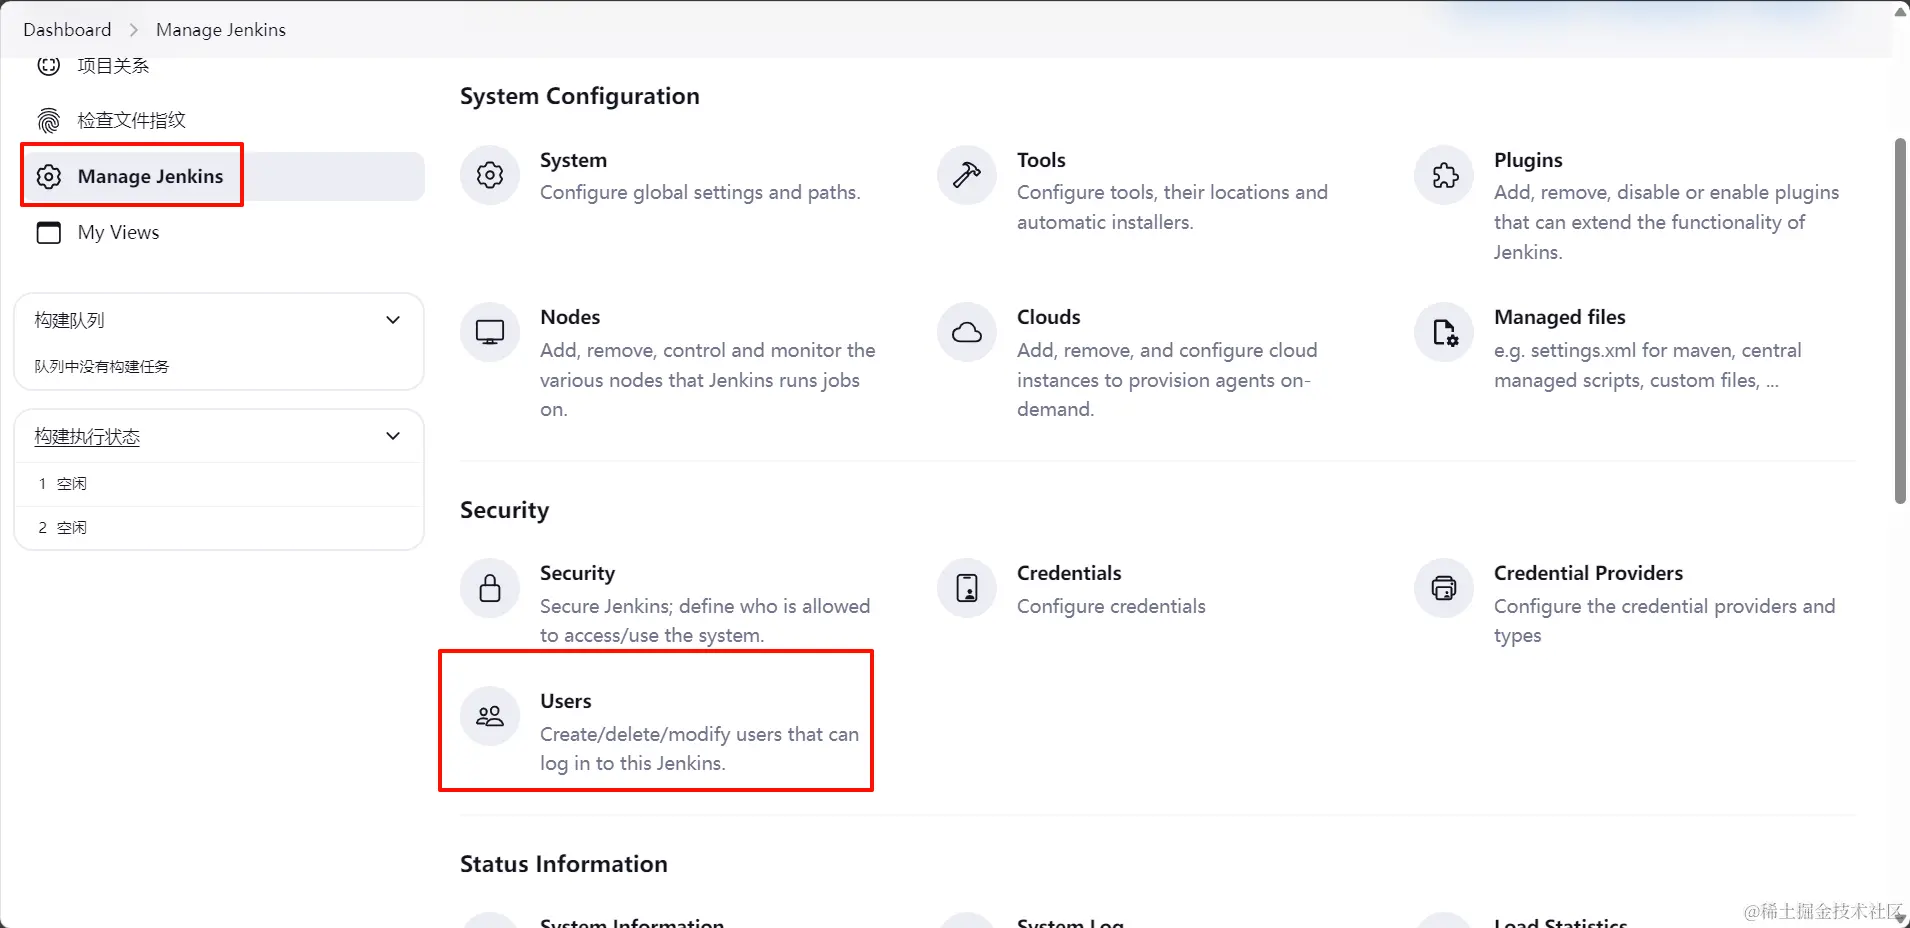Viewport: 1910px width, 928px height.
Task: Click the fingerprint icon in sidebar
Action: pyautogui.click(x=48, y=121)
